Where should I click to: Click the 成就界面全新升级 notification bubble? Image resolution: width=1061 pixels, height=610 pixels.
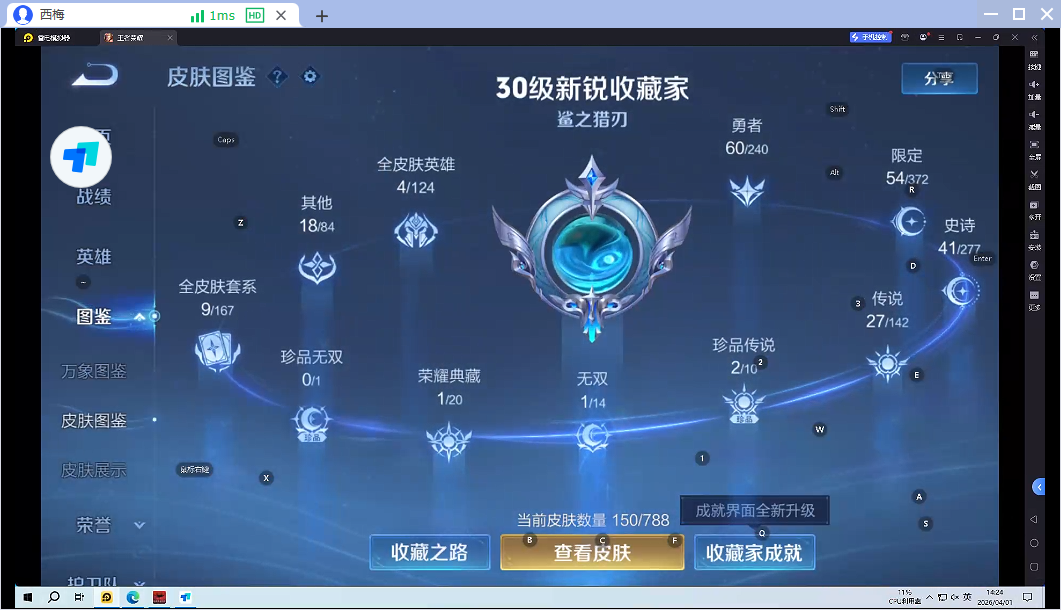point(755,510)
